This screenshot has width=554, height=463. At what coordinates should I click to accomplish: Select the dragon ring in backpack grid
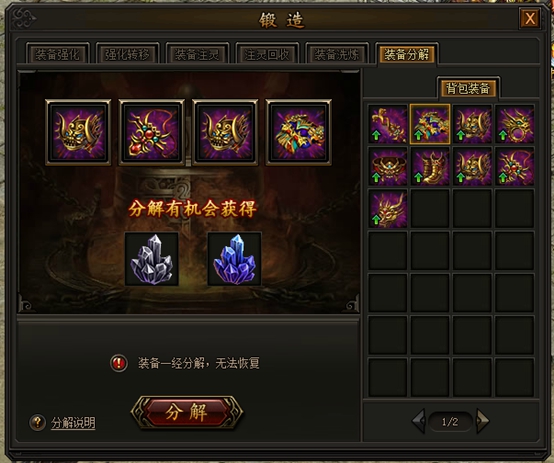(x=515, y=124)
